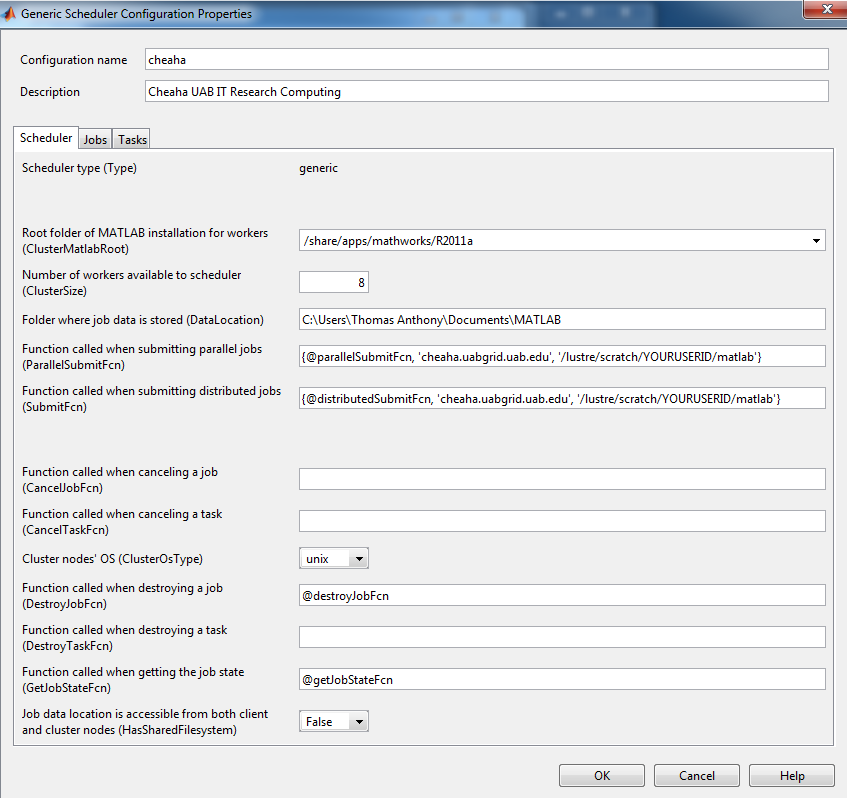Image resolution: width=847 pixels, height=798 pixels.
Task: Open Help for scheduler configuration
Action: 791,776
